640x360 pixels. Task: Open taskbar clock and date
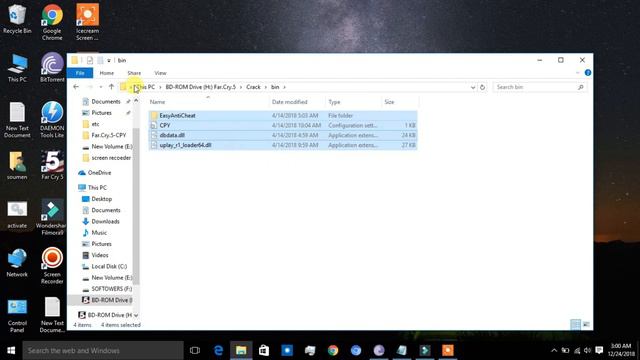[x=621, y=350]
